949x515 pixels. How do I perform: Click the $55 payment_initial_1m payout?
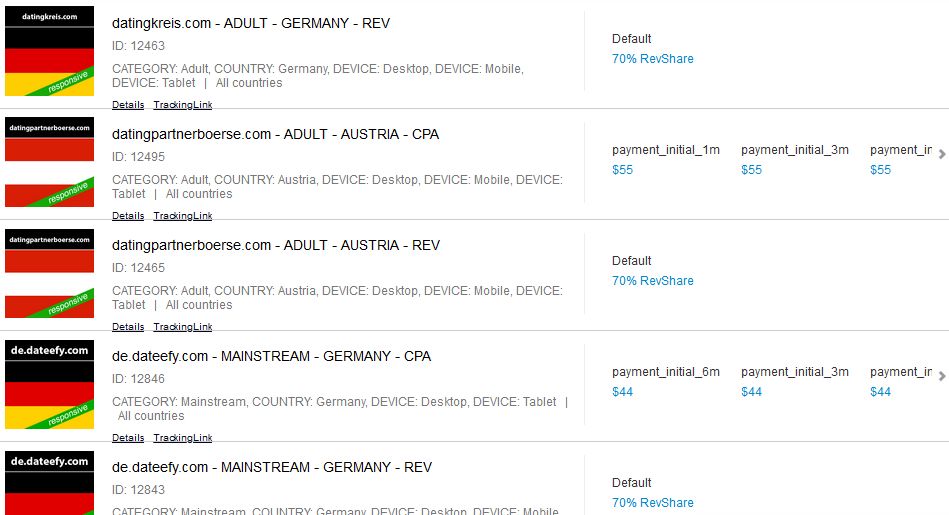623,170
